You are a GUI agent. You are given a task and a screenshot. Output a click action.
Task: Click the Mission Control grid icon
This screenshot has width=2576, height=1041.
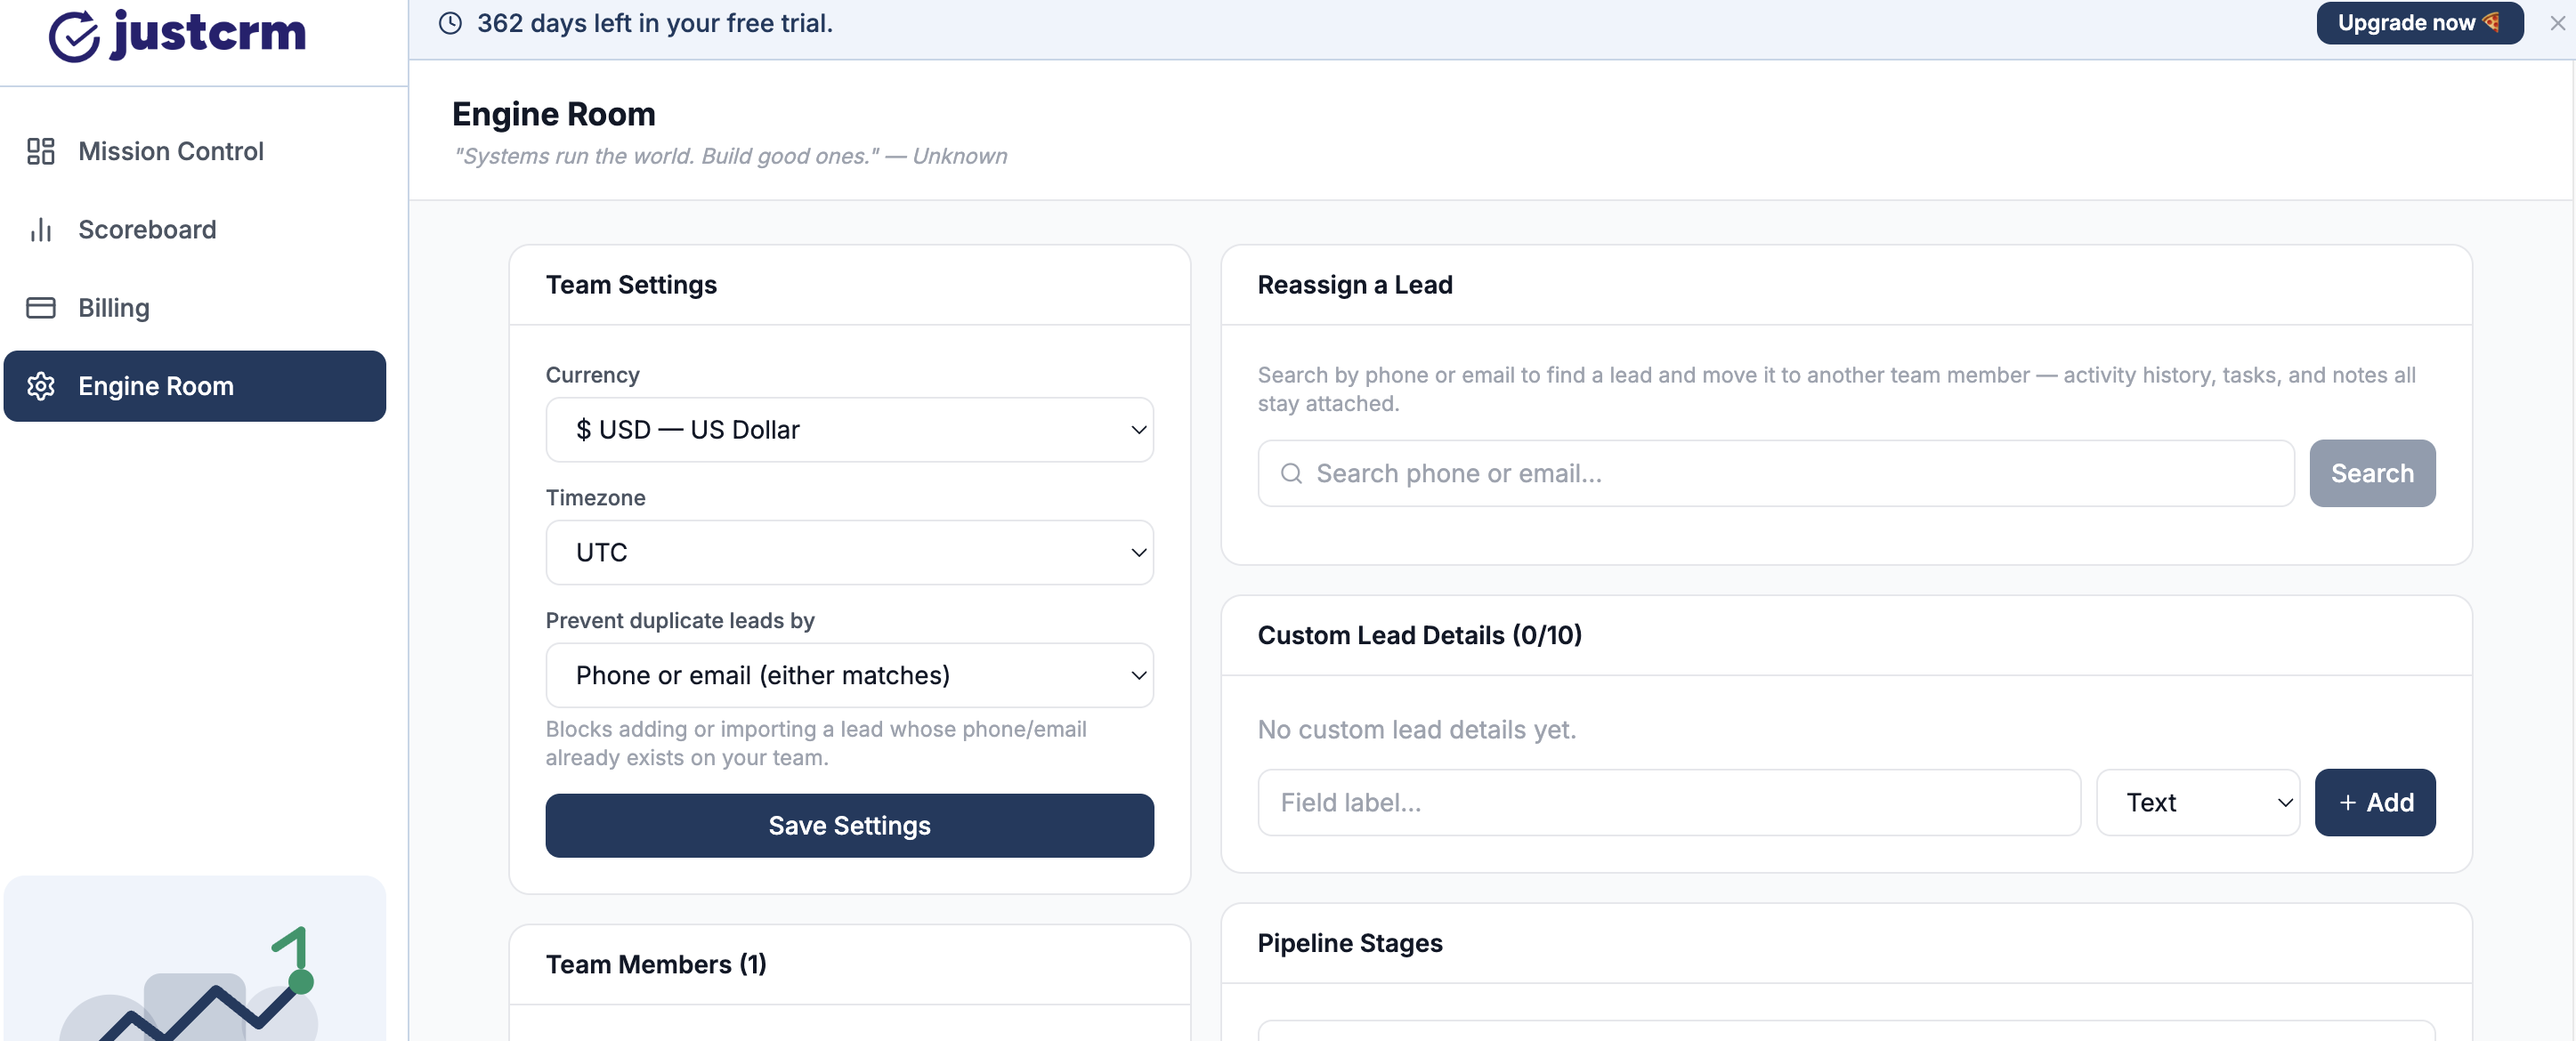41,151
